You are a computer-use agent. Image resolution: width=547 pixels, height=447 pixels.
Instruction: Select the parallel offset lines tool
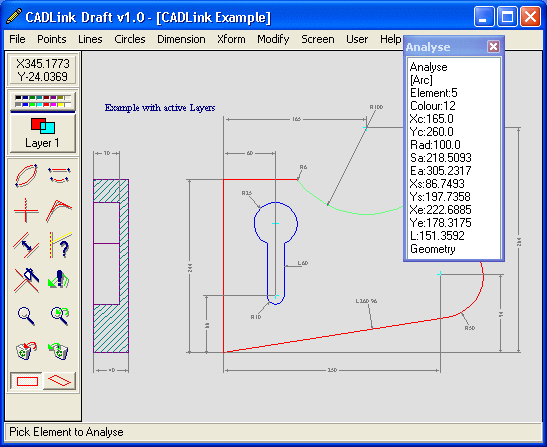pos(26,245)
